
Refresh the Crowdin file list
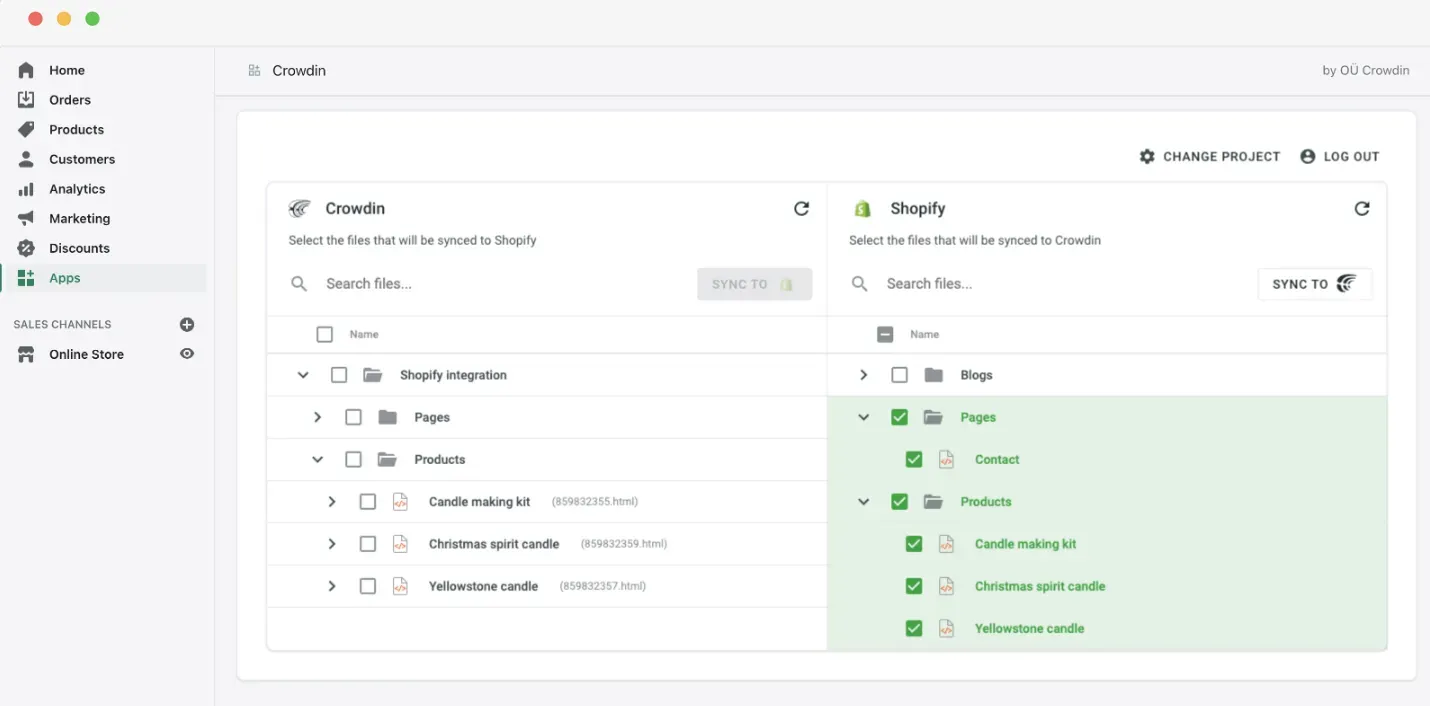click(801, 208)
